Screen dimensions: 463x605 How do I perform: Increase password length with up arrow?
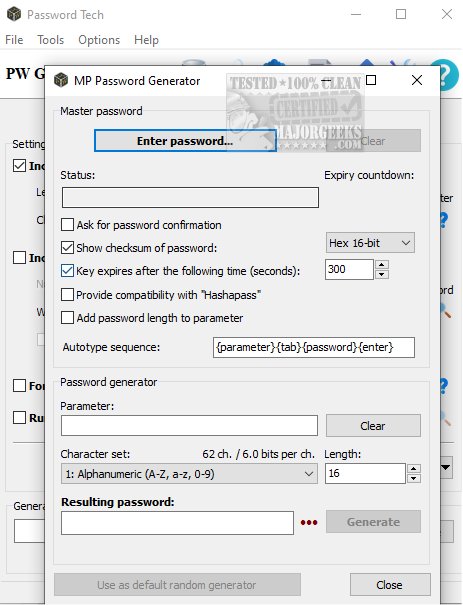[x=414, y=469]
